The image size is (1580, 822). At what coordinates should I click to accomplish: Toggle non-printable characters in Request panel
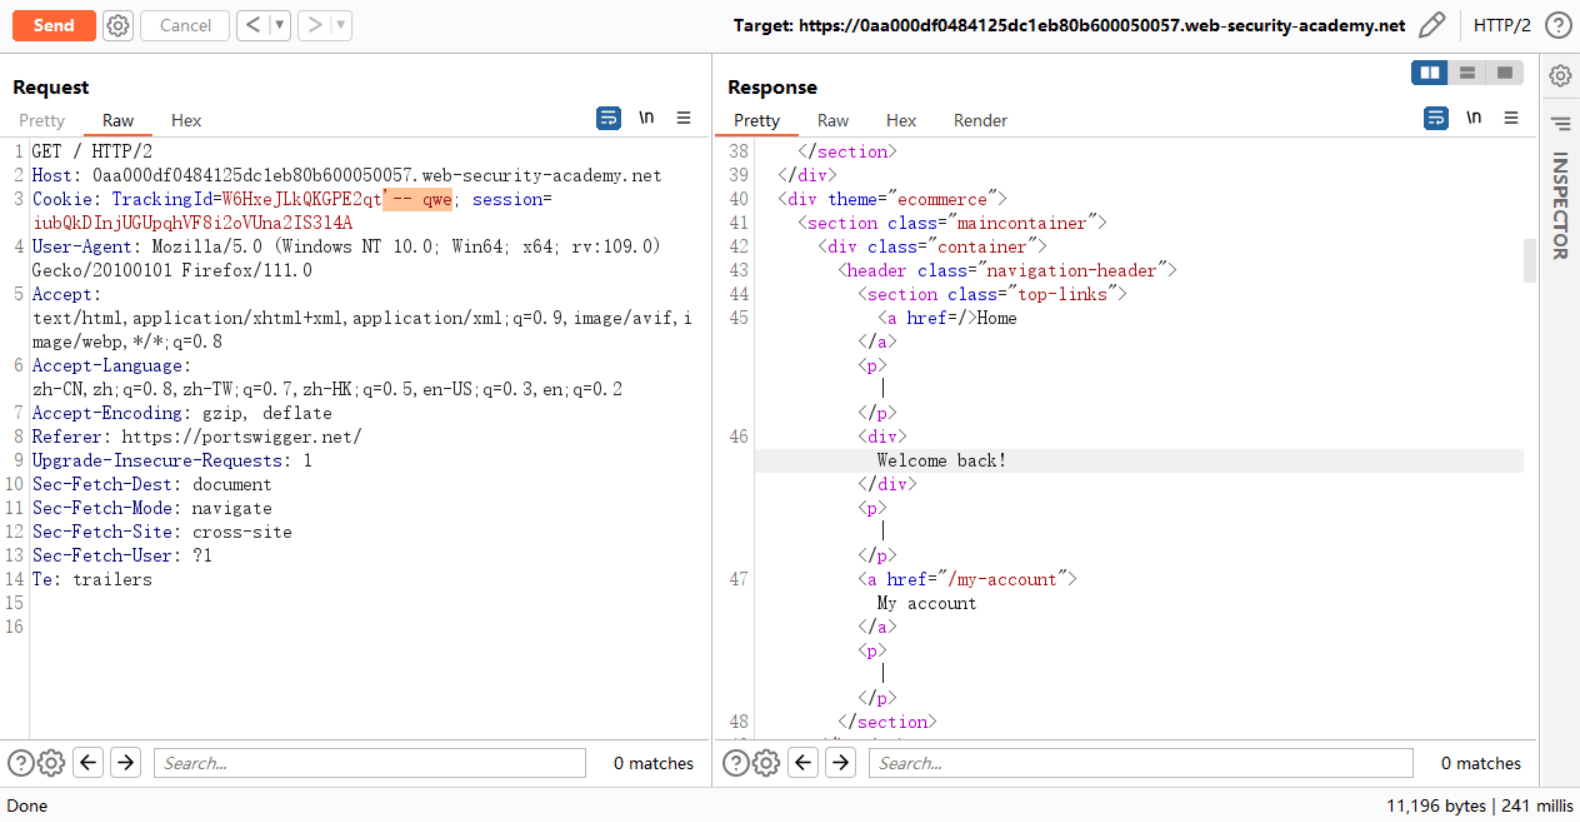pos(646,118)
